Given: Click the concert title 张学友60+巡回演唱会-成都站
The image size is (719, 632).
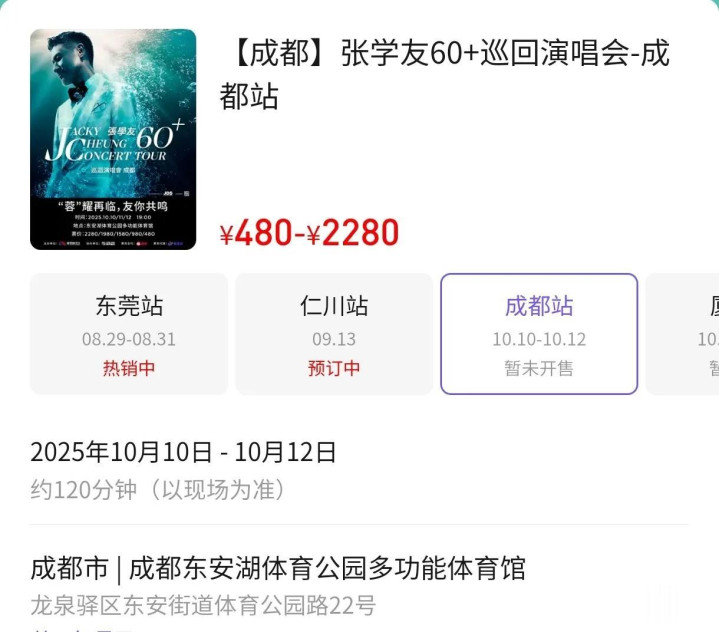Looking at the screenshot, I should click(x=445, y=75).
